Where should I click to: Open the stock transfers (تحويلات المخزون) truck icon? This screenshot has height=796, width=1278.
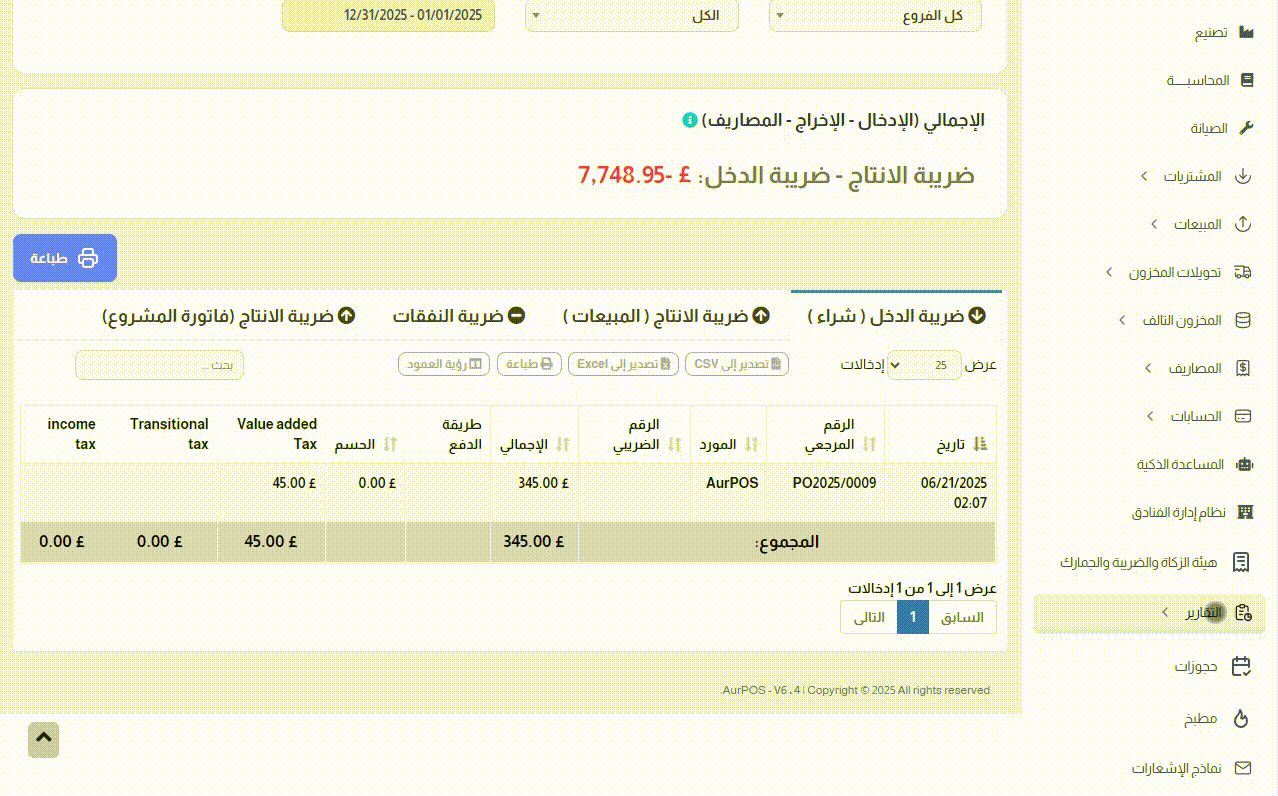[1243, 272]
